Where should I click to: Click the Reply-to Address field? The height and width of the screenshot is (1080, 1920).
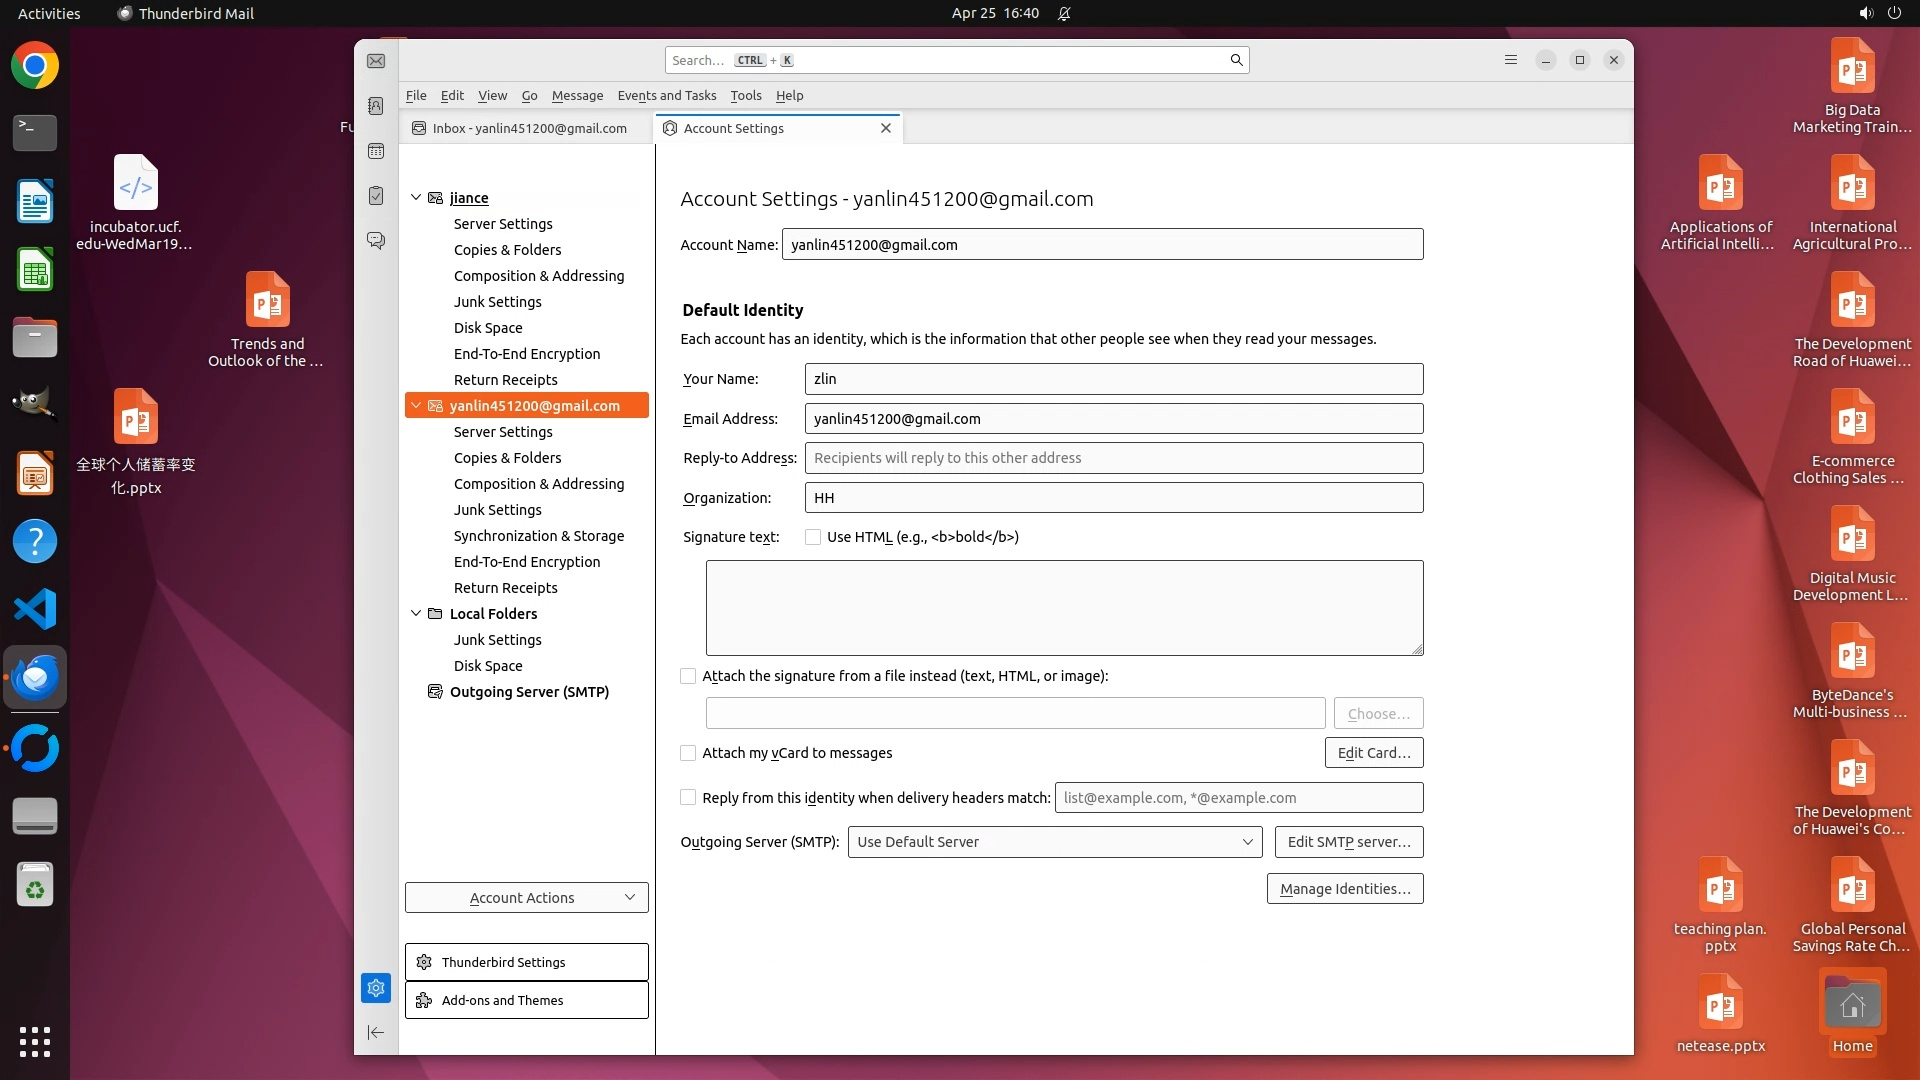pyautogui.click(x=1113, y=458)
